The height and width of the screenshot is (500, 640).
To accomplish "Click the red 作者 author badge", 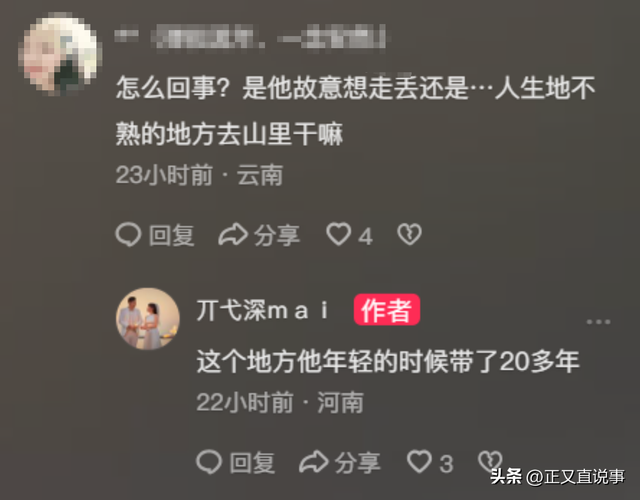I will tap(387, 310).
